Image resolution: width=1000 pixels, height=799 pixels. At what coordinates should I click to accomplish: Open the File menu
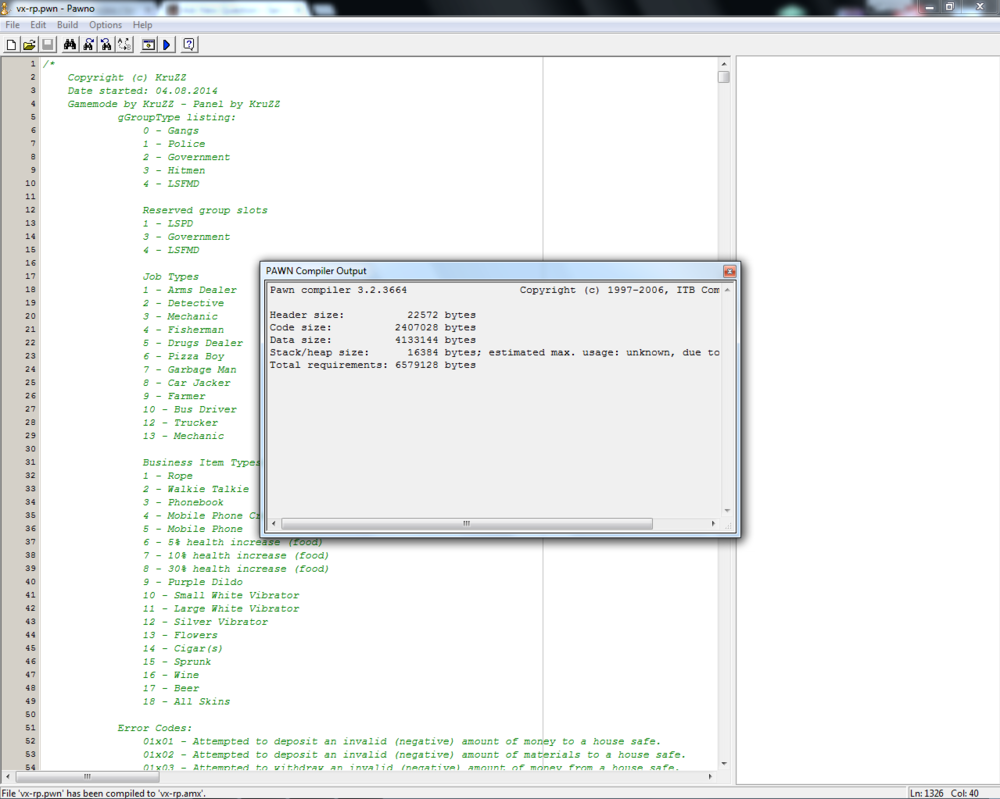(x=12, y=25)
